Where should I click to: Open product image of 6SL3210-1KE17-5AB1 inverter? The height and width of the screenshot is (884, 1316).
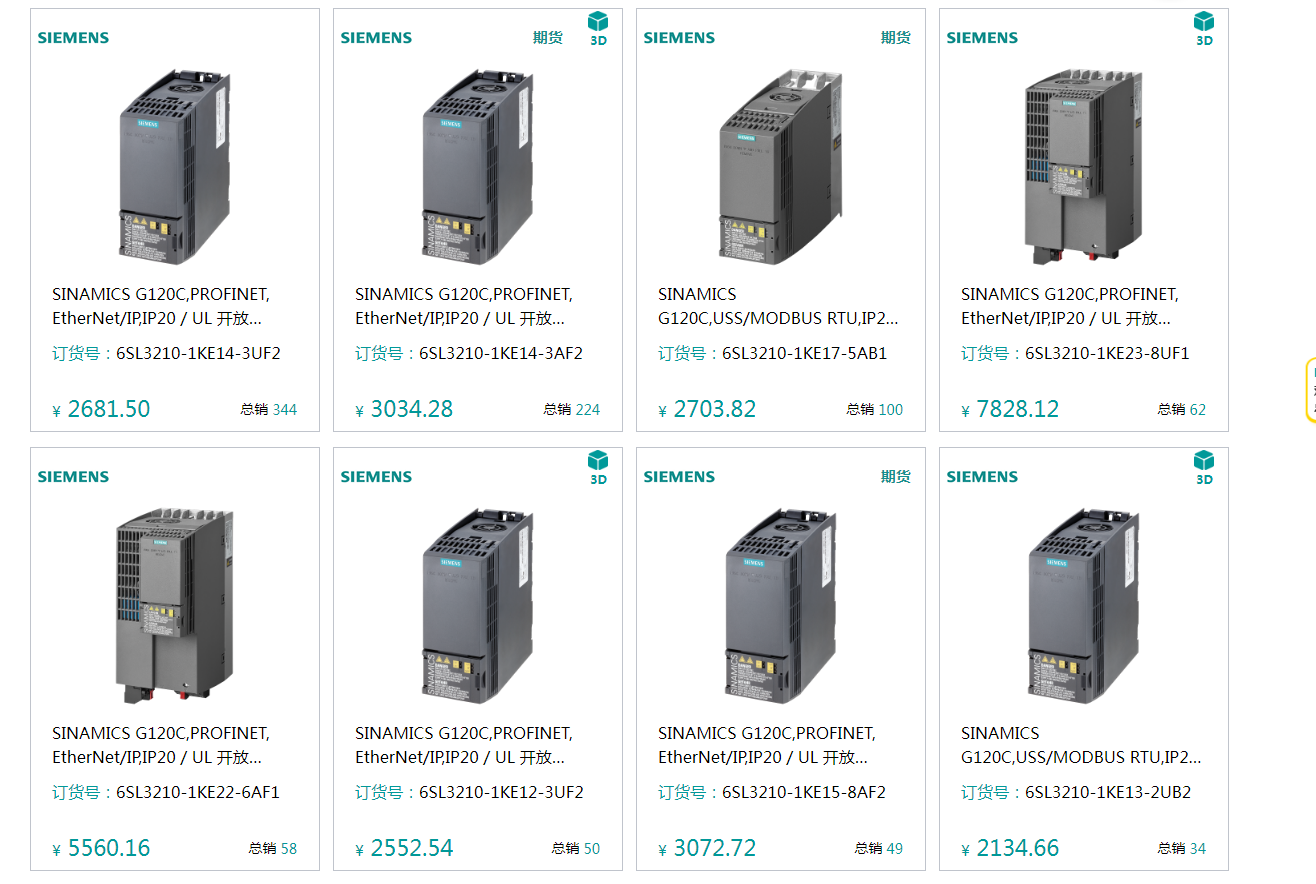pyautogui.click(x=781, y=167)
